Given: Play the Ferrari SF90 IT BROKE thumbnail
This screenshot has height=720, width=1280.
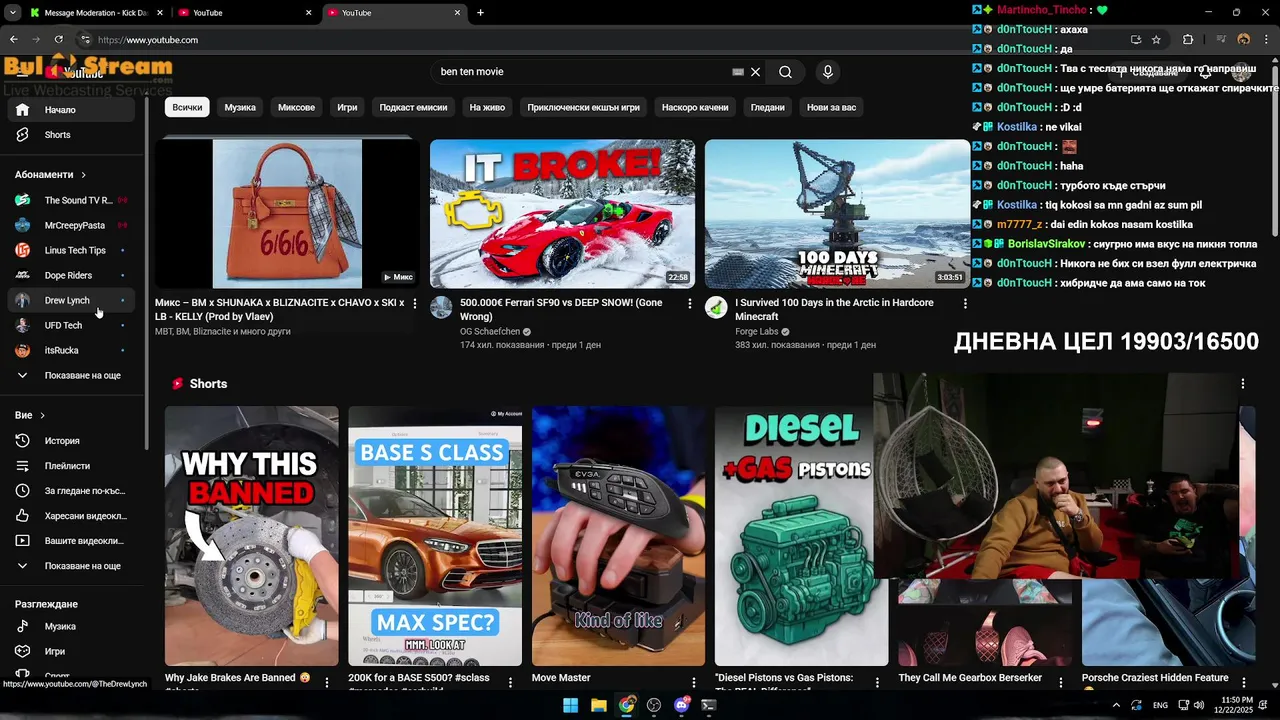Looking at the screenshot, I should pos(562,214).
